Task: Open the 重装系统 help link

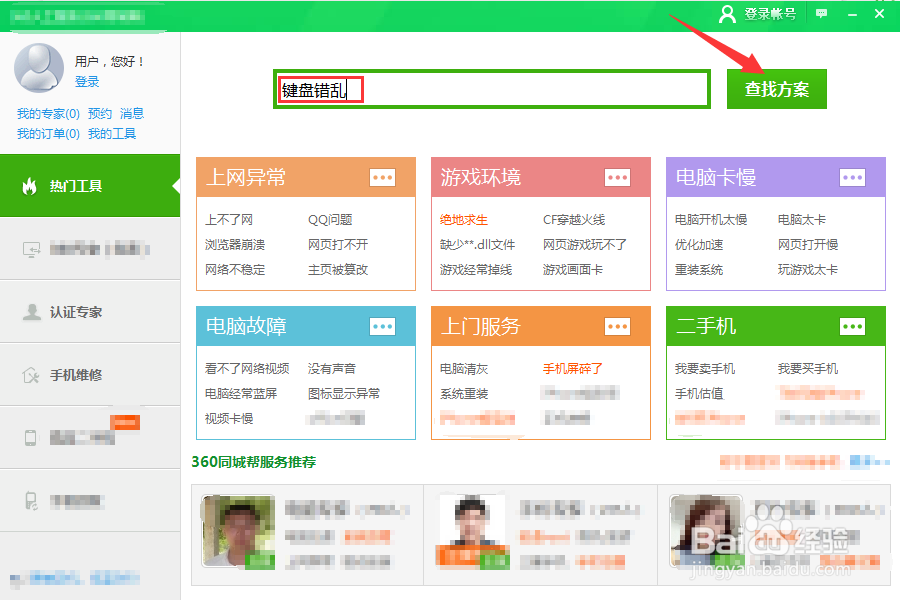Action: (x=700, y=268)
